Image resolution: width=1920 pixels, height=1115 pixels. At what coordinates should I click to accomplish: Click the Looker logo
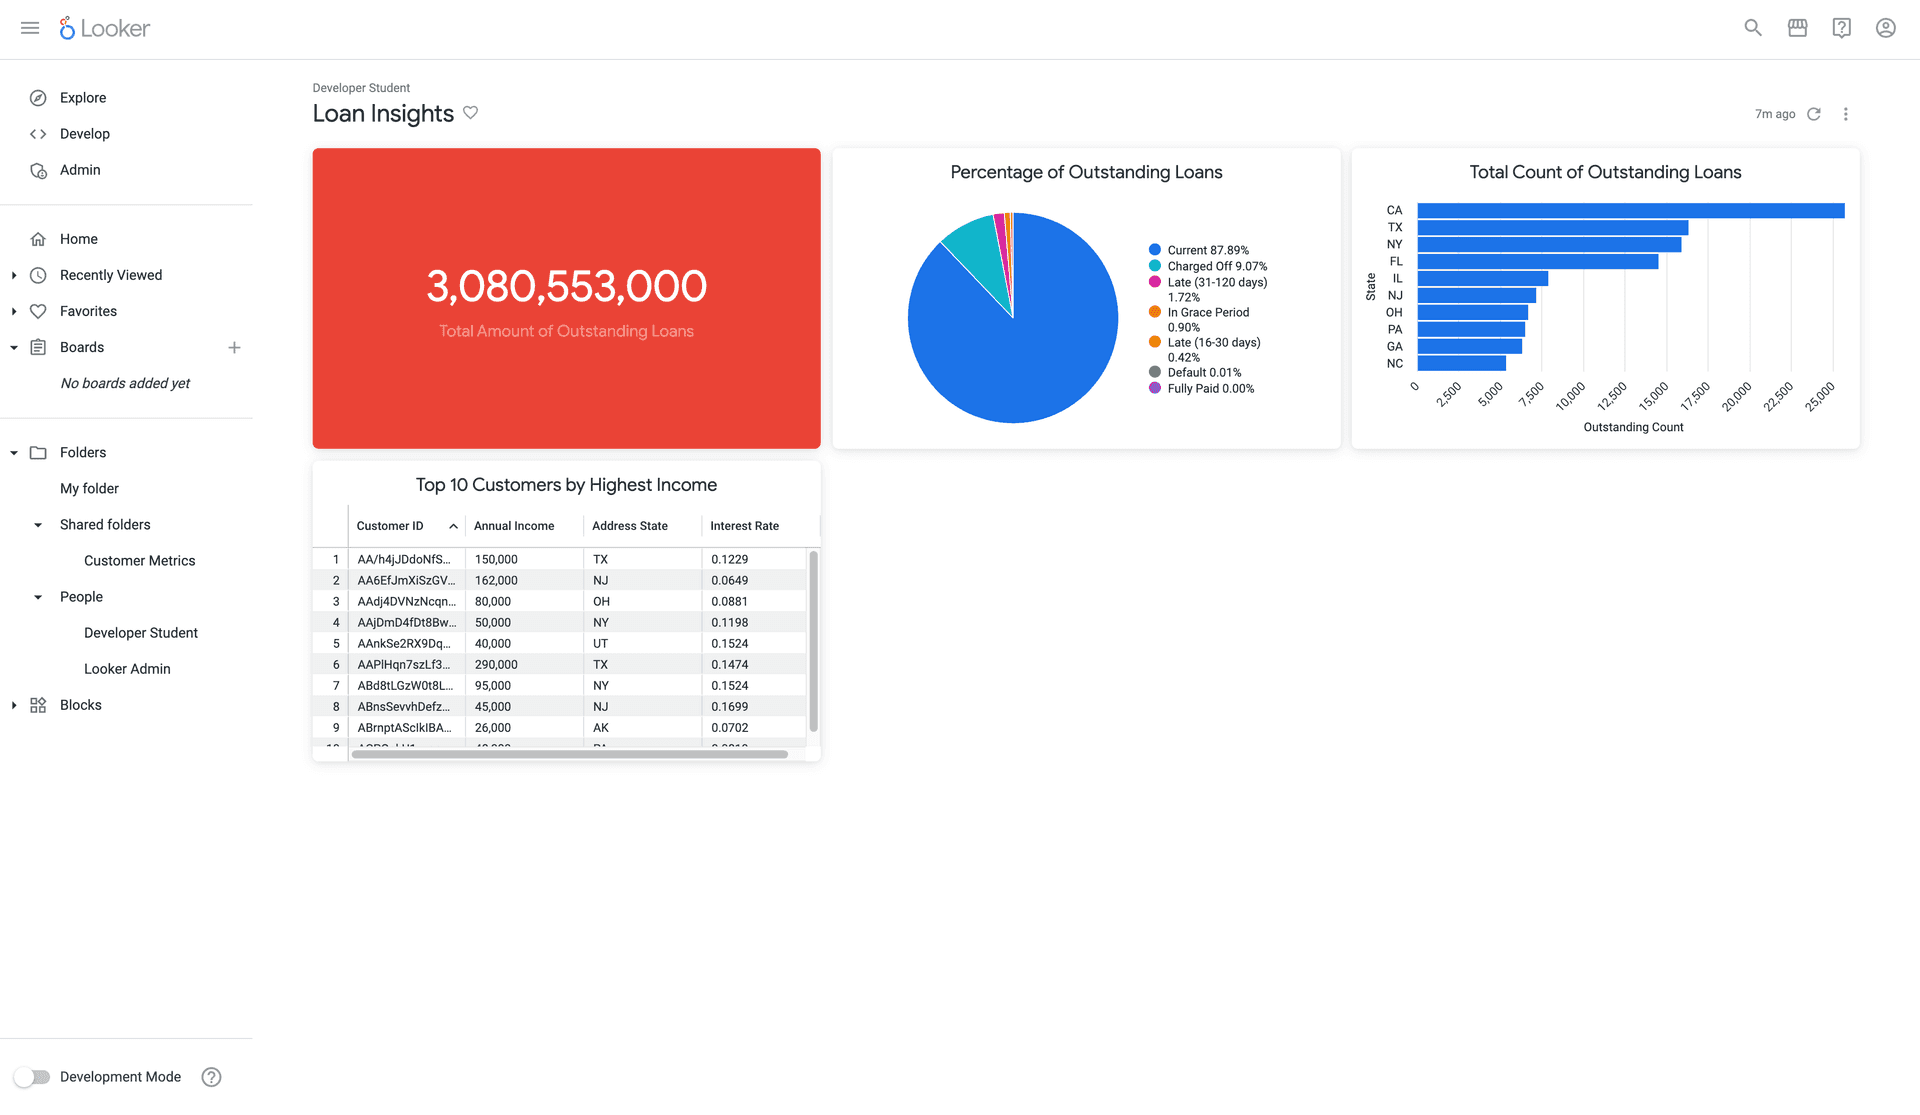105,28
